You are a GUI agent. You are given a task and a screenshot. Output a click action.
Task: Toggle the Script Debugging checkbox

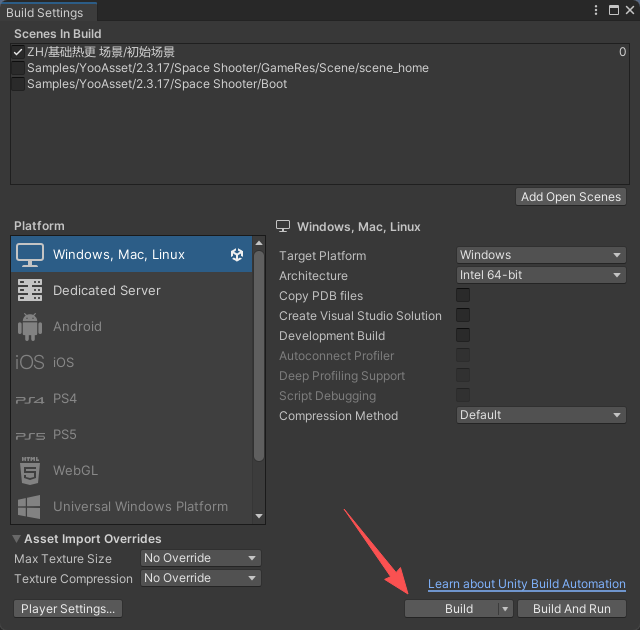click(x=463, y=395)
